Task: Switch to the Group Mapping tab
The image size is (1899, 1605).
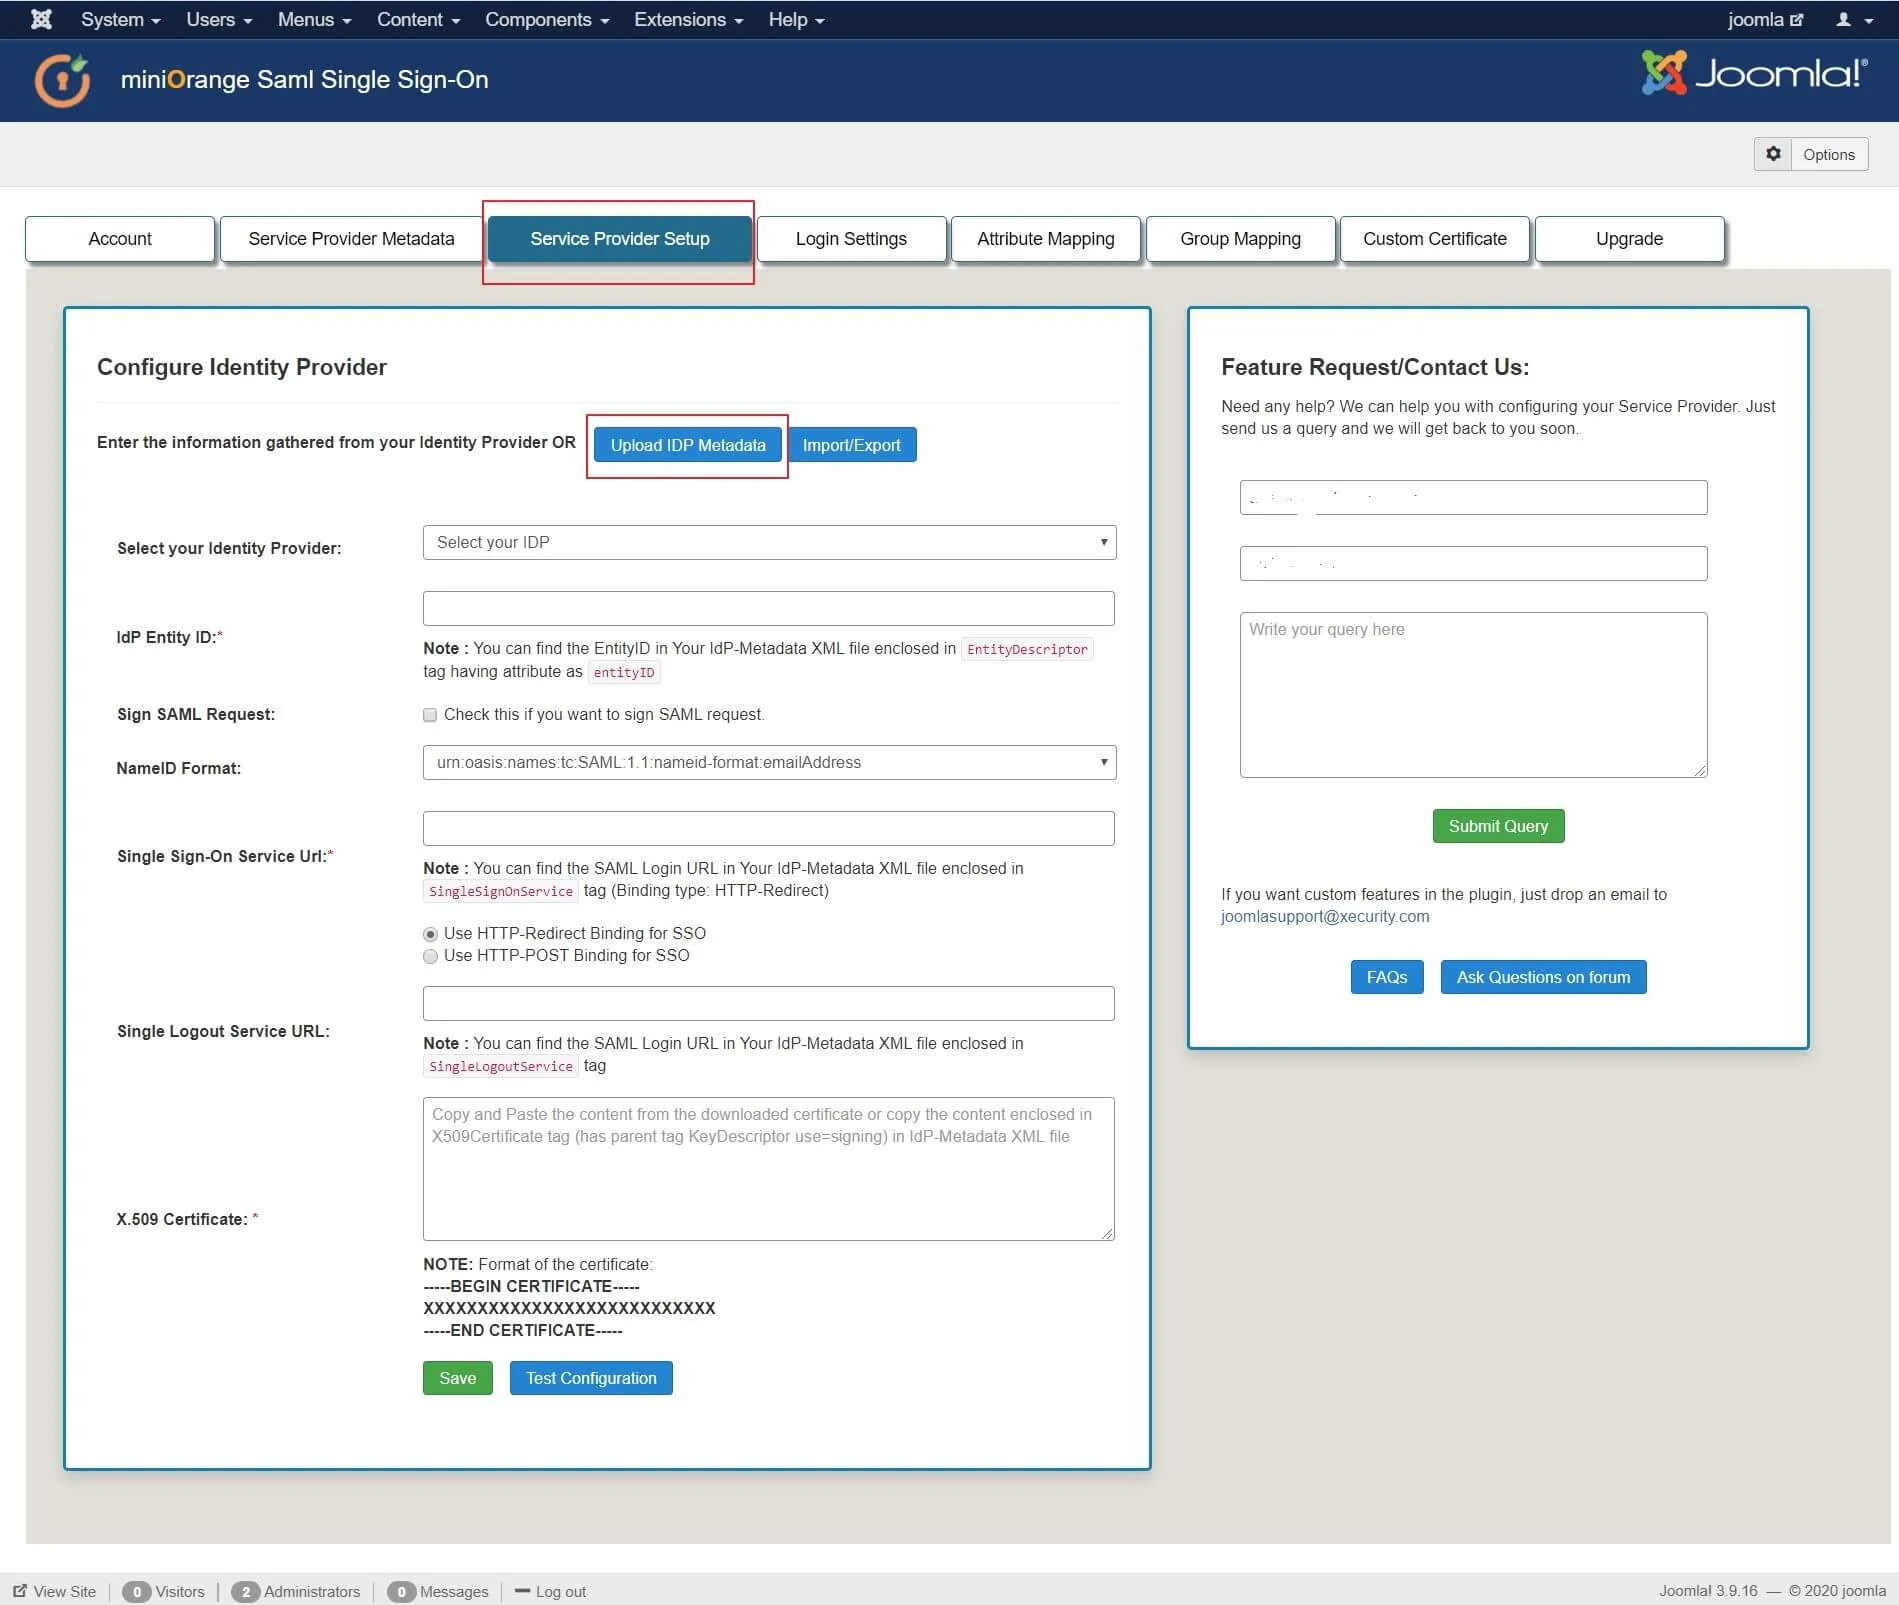Action: [1240, 239]
